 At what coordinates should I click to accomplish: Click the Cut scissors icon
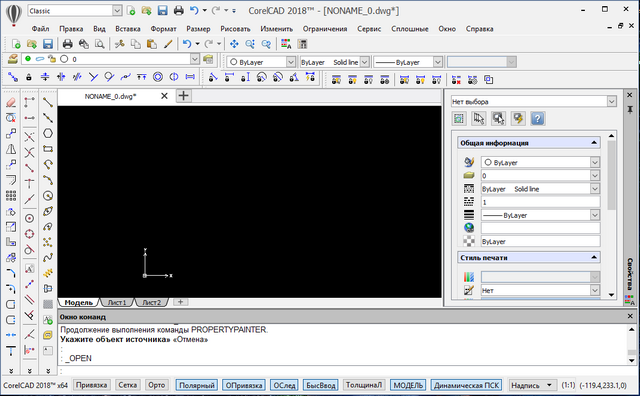119,44
